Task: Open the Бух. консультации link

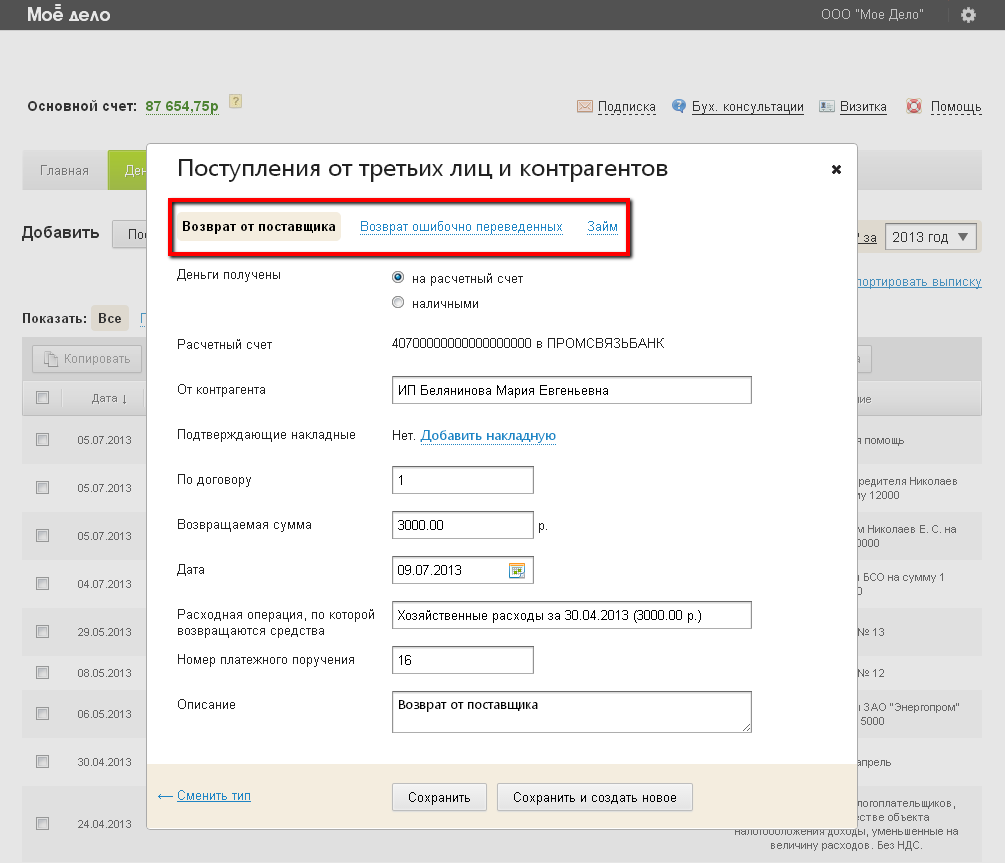Action: tap(748, 106)
